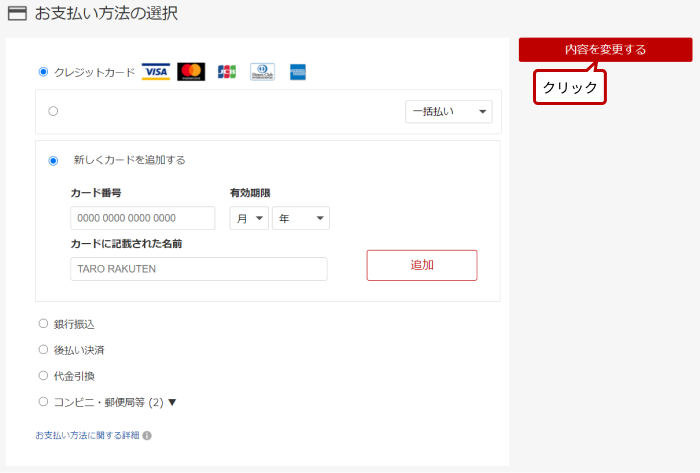700x473 pixels.
Task: Select the saved card radio next to 一括払い
Action: (x=53, y=111)
